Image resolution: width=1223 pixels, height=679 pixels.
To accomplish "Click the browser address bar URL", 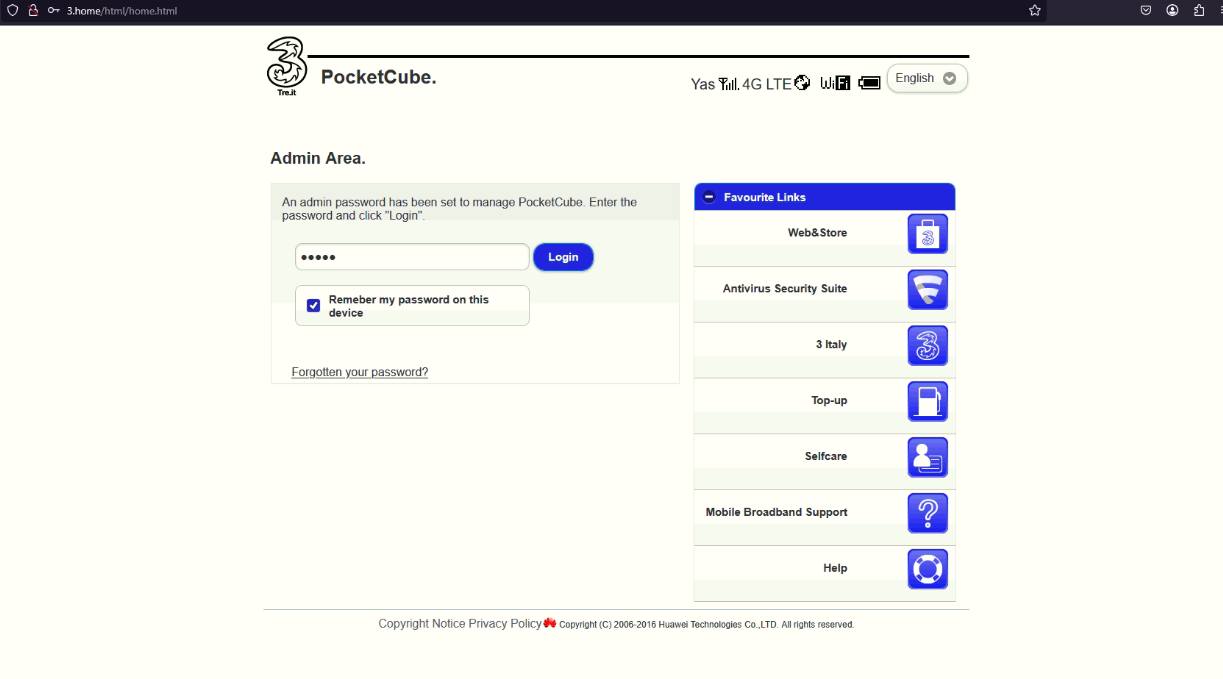I will [122, 10].
